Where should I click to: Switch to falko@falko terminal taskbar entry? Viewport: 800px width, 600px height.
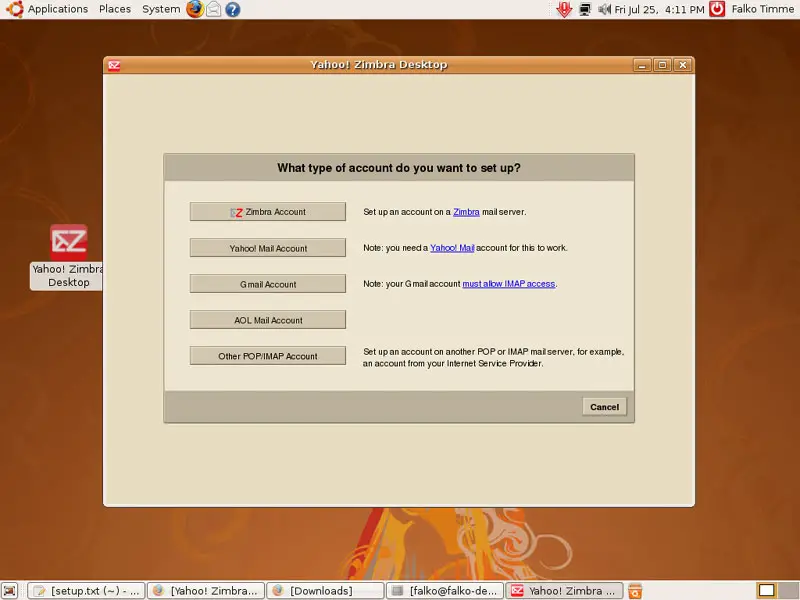click(x=445, y=591)
